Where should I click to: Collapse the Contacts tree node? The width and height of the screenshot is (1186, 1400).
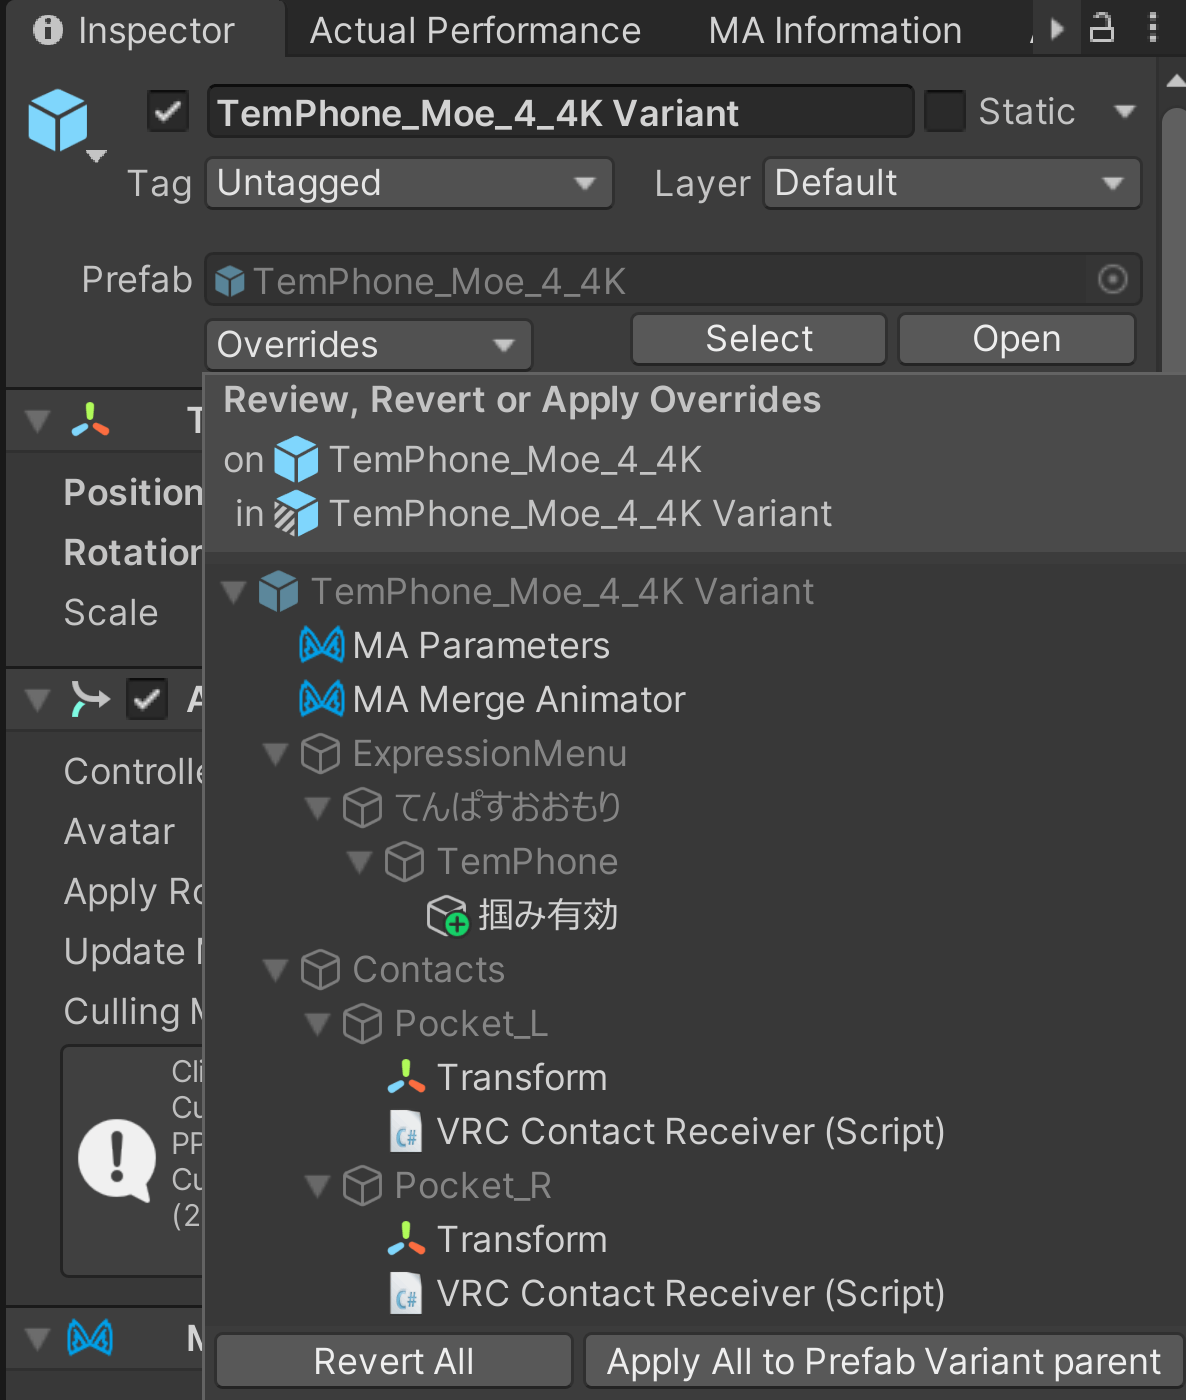click(x=276, y=970)
